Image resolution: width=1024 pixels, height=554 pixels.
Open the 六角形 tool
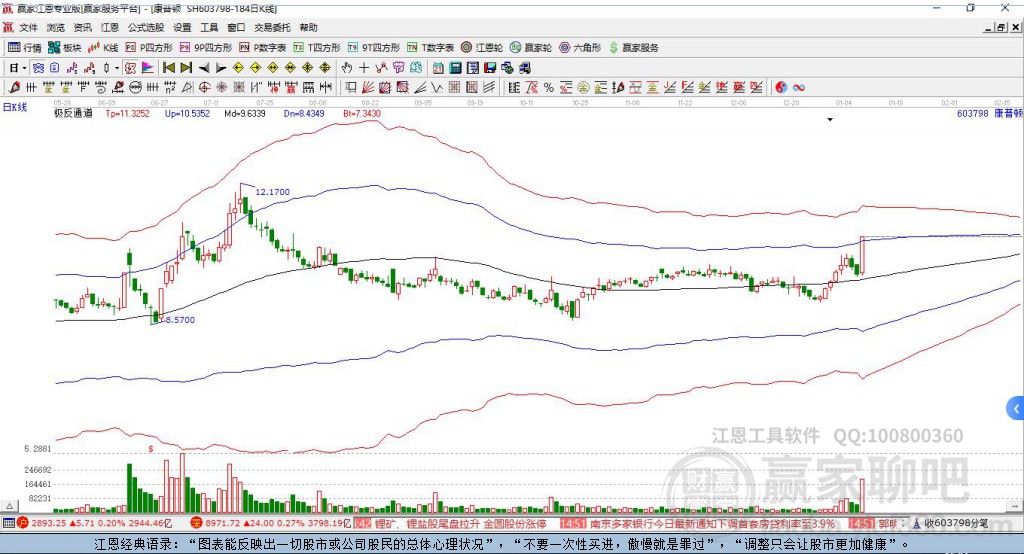580,48
